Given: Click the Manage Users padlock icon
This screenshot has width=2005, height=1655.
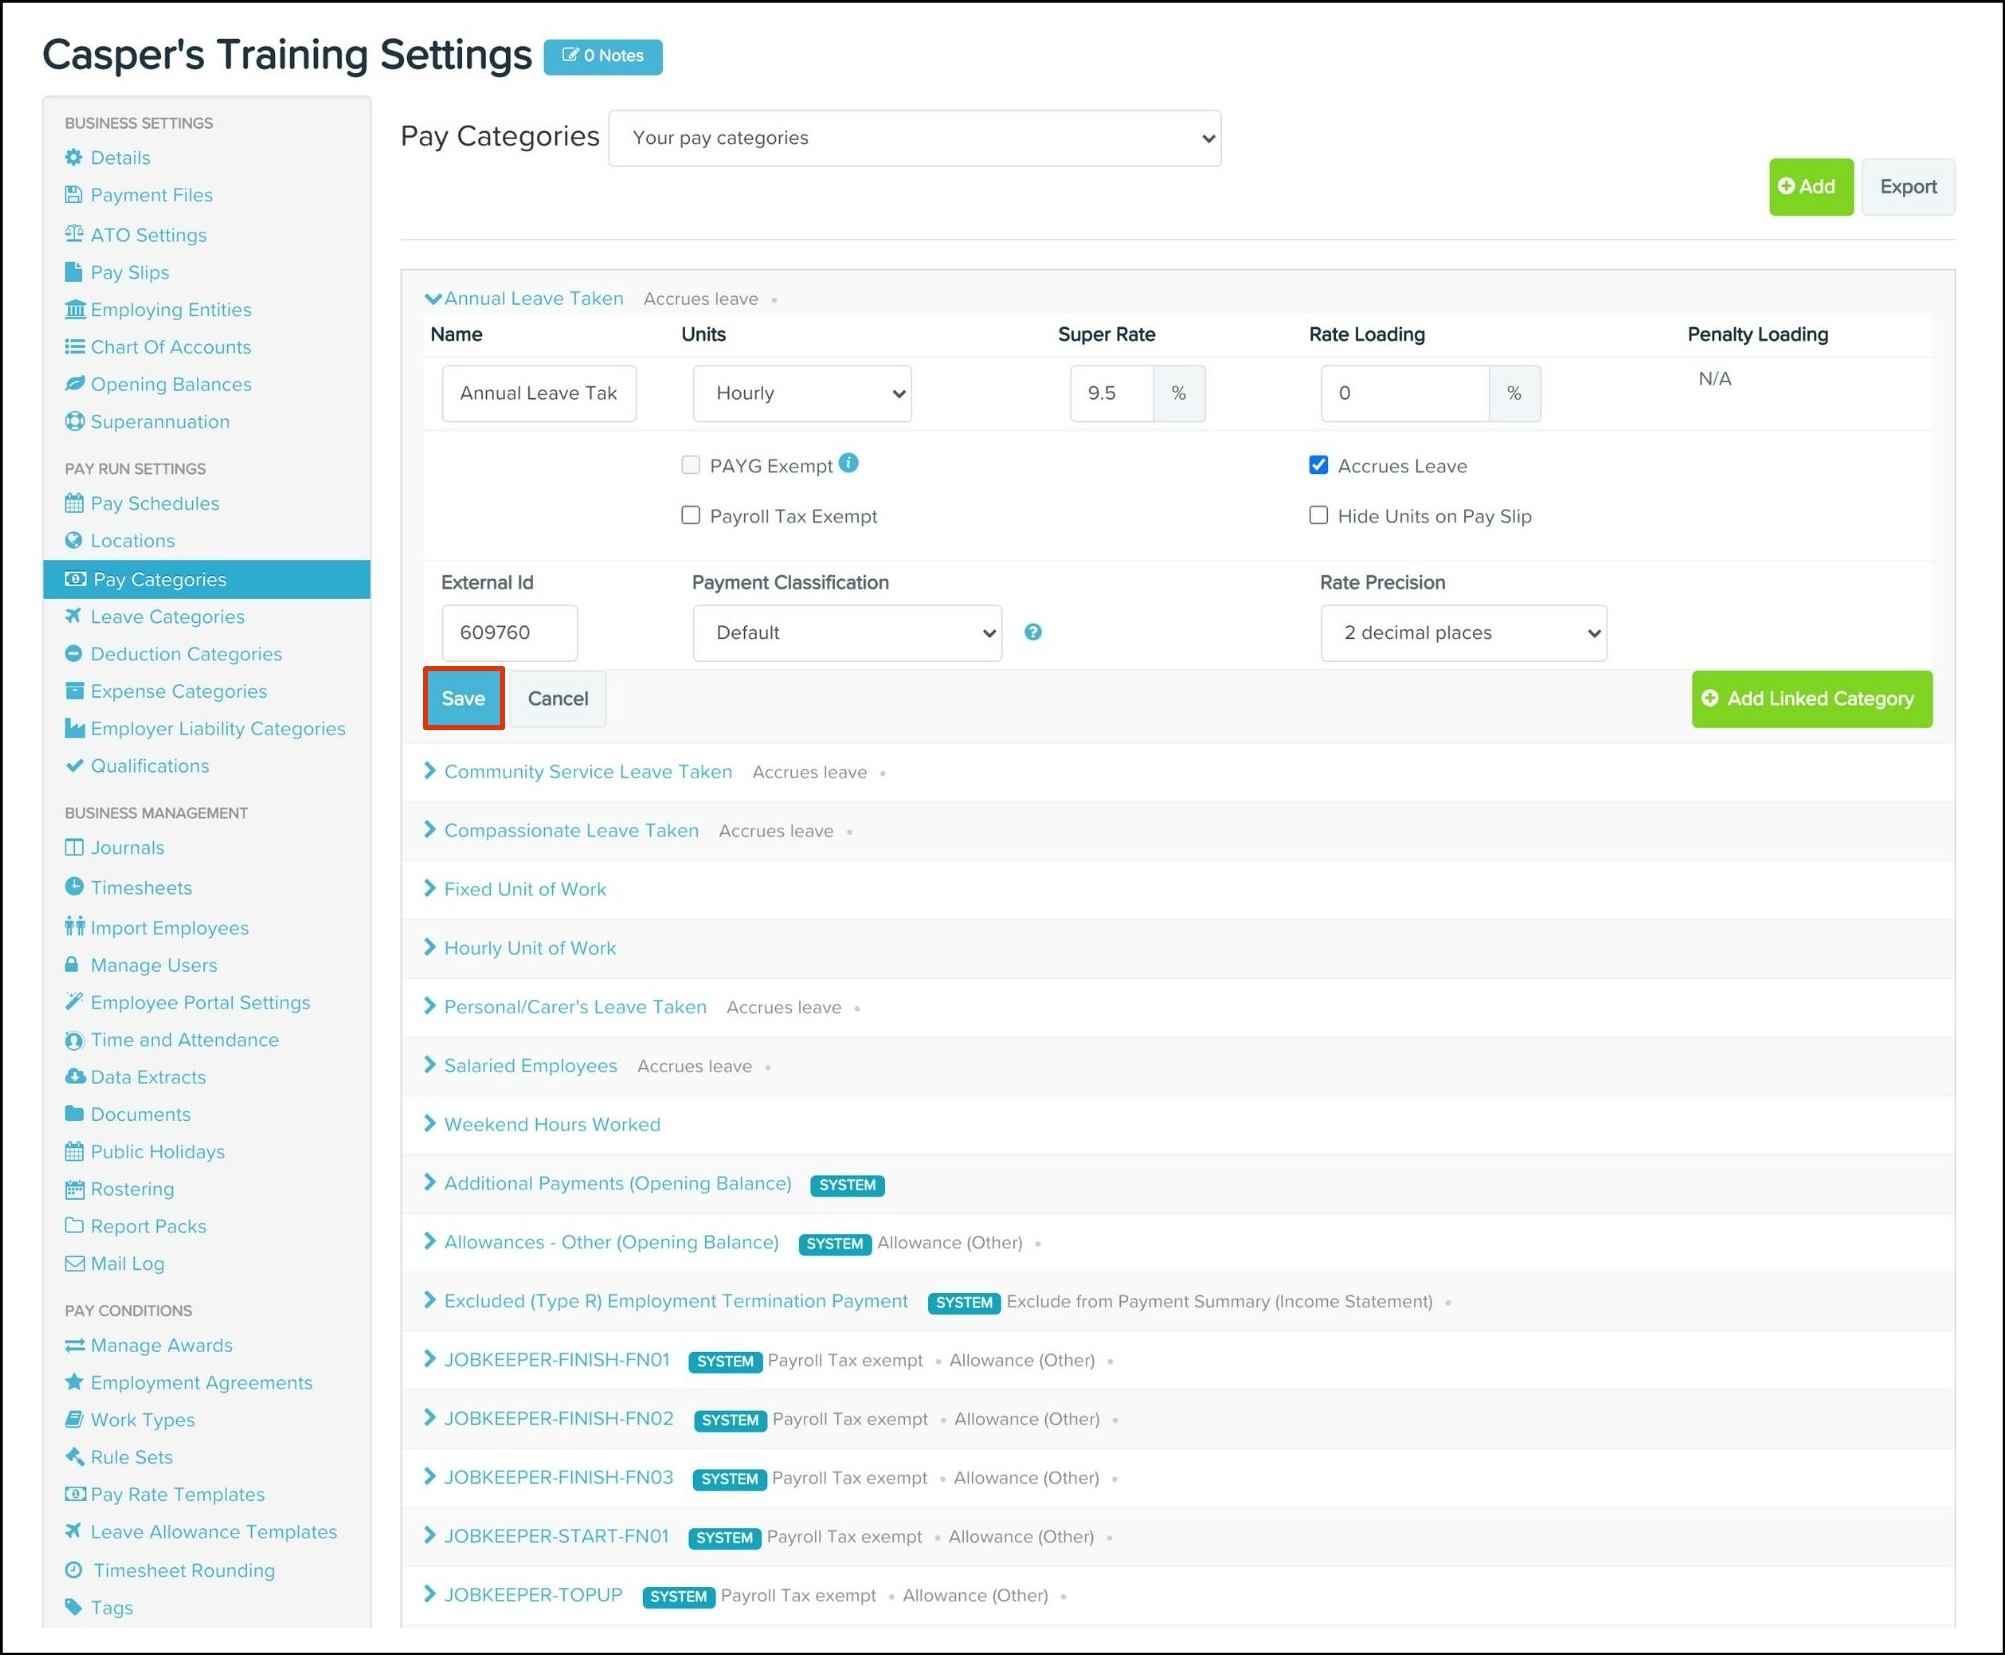Looking at the screenshot, I should point(72,964).
